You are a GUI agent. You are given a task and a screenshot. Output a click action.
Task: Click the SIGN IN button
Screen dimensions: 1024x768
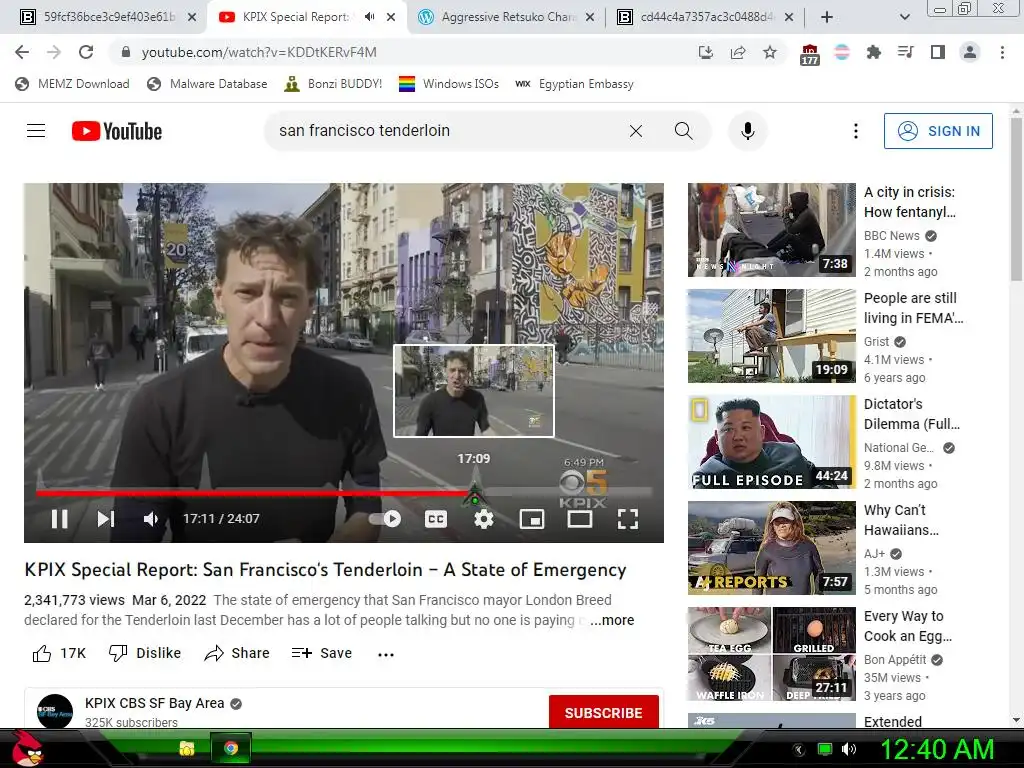point(938,131)
